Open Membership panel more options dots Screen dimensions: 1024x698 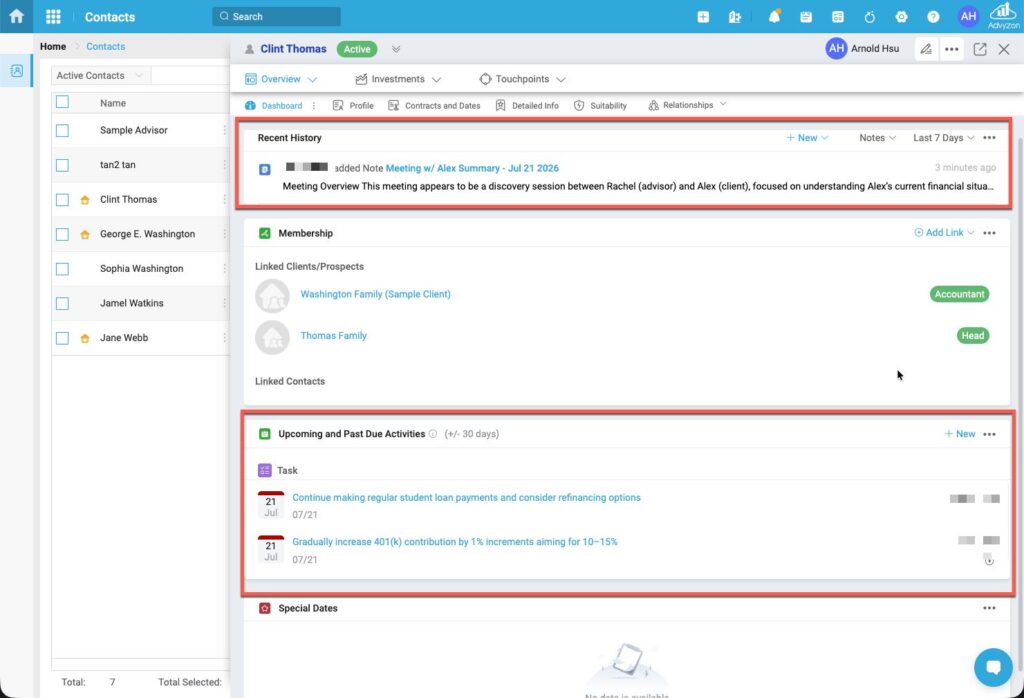[x=989, y=233]
